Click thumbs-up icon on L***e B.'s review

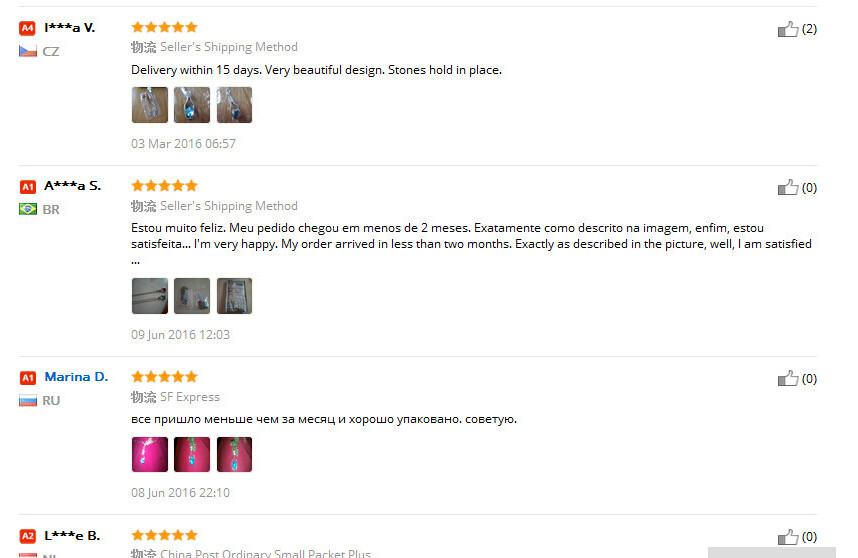(787, 537)
